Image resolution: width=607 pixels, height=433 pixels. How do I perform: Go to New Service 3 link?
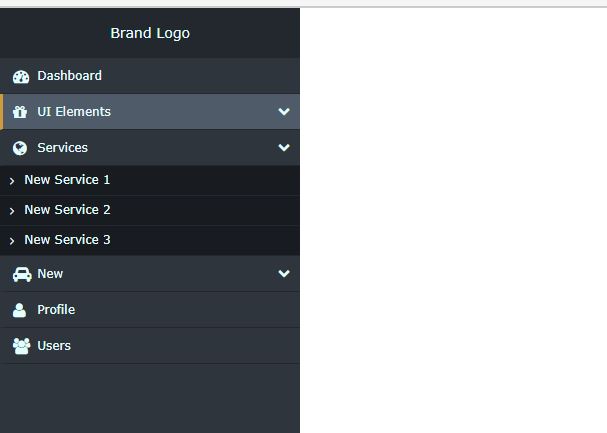150,240
